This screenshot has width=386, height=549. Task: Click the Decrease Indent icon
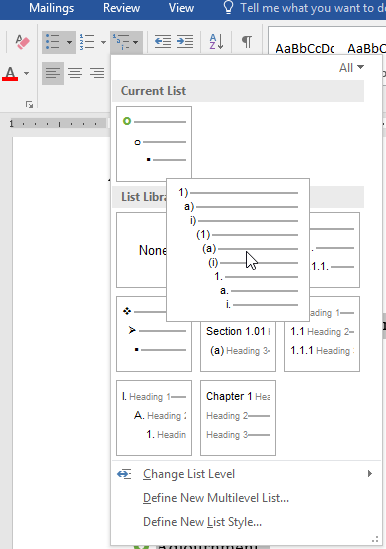pyautogui.click(x=163, y=42)
